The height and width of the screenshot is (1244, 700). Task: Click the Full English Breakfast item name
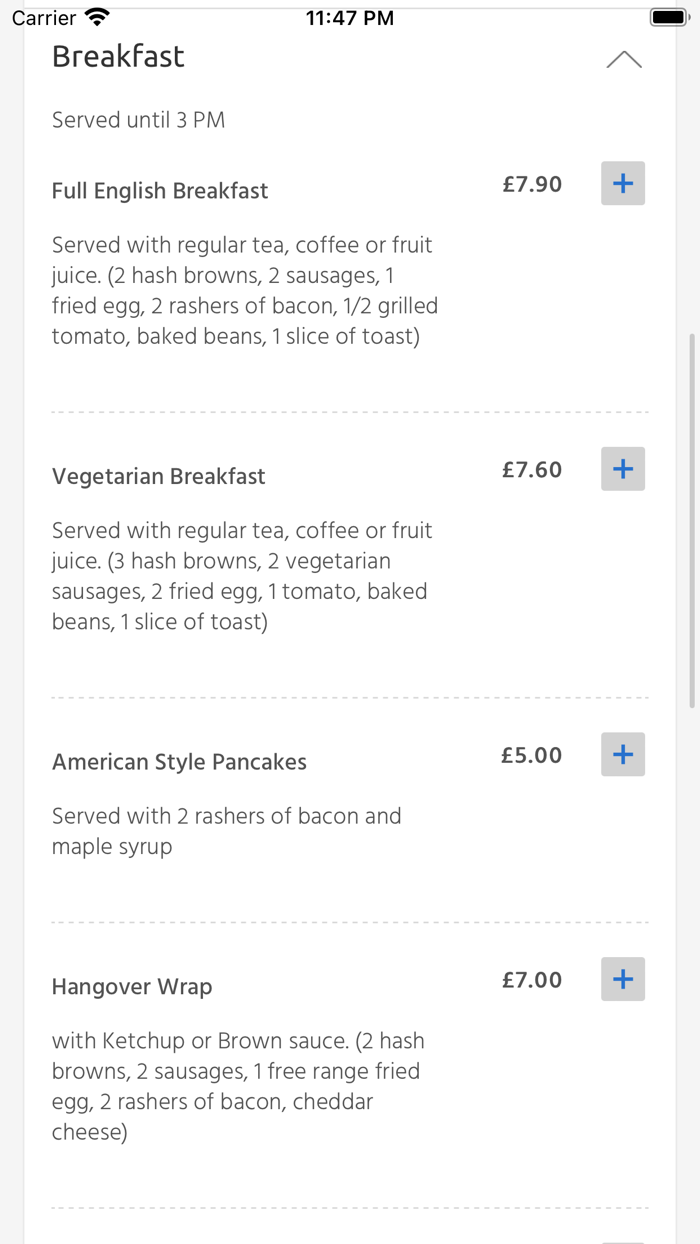tap(159, 190)
